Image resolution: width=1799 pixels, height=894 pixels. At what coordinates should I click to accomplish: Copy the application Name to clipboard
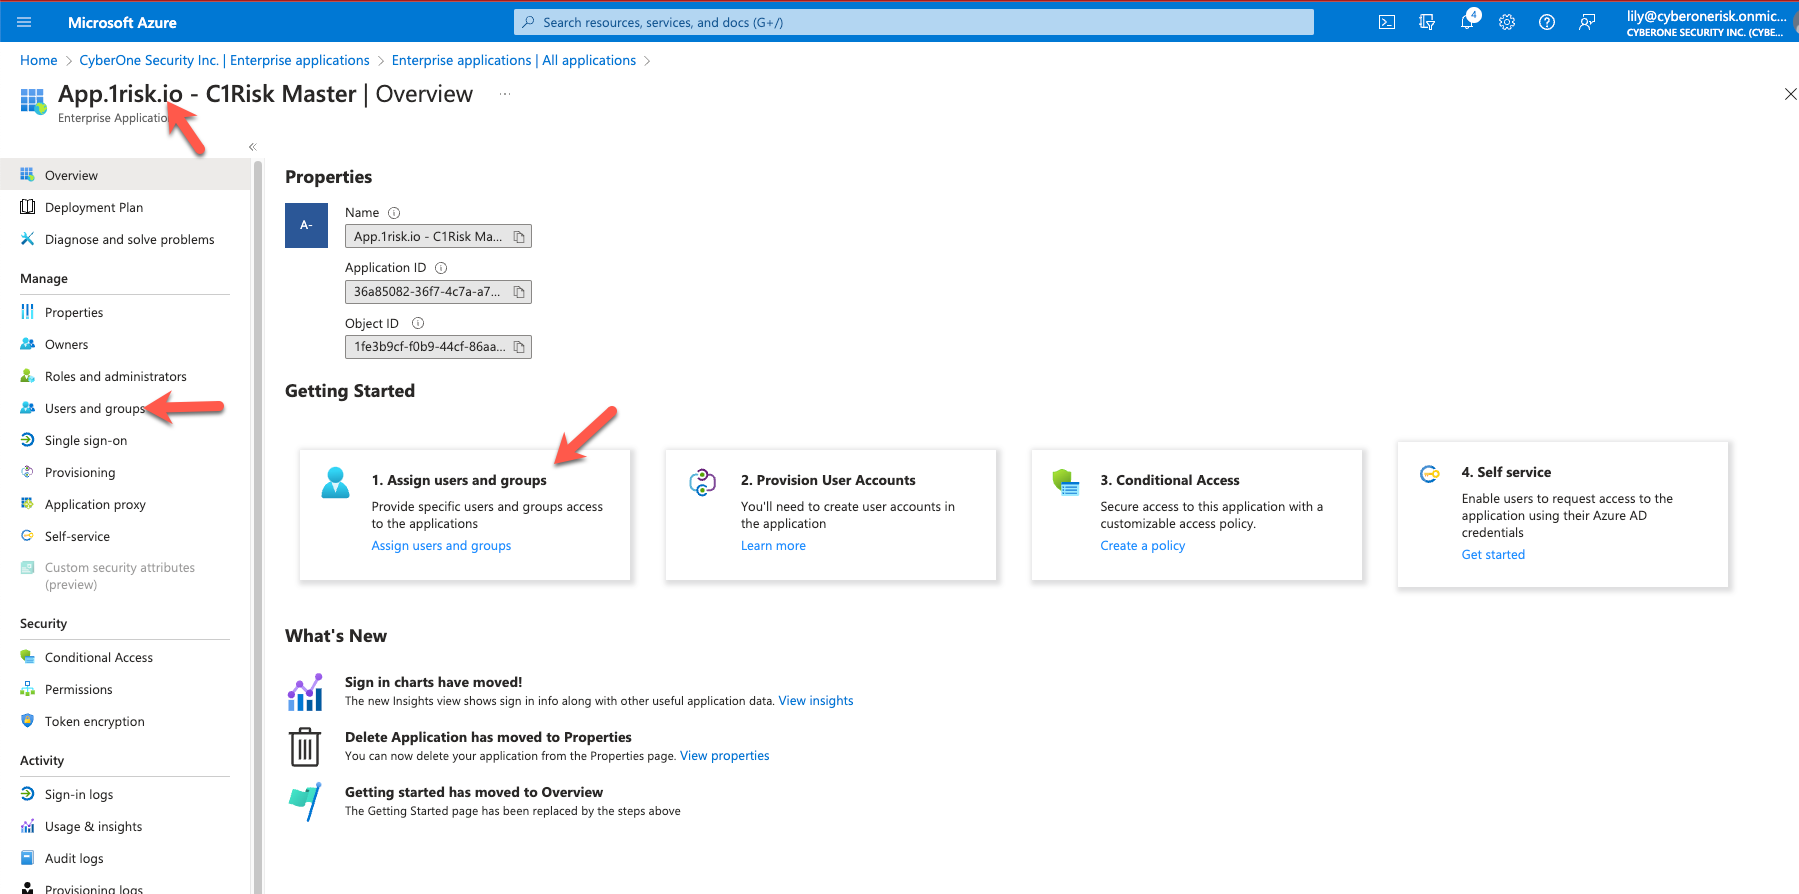pyautogui.click(x=519, y=237)
